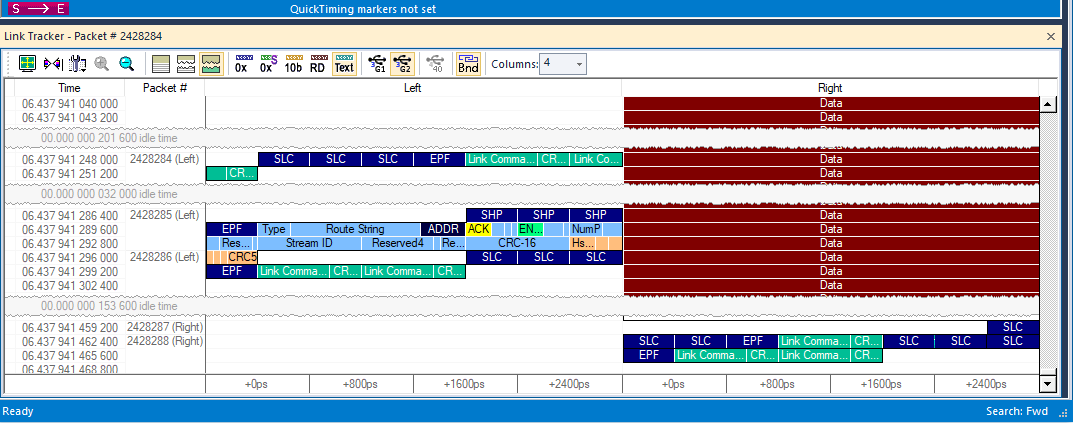1073x423 pixels.
Task: Click the S to E QuickTiming marker button
Action: [x=39, y=9]
